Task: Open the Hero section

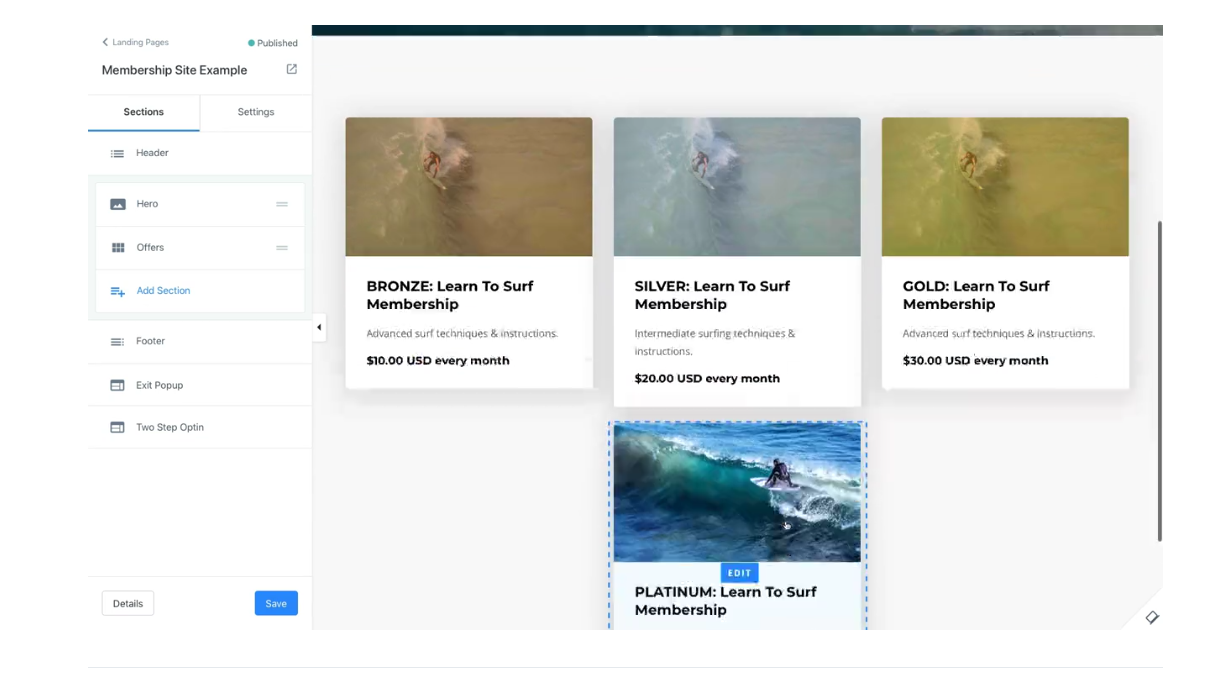Action: [x=200, y=204]
